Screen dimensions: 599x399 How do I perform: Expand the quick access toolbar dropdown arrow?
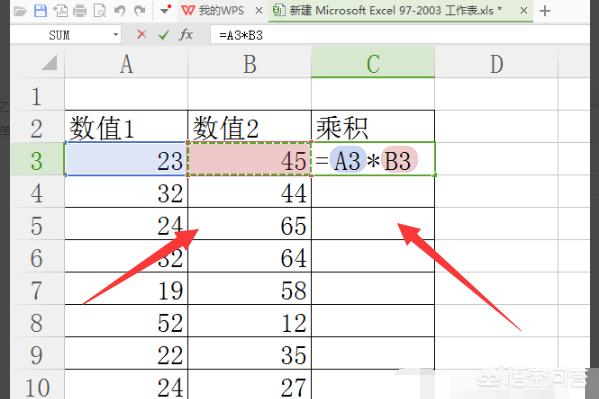[x=165, y=10]
